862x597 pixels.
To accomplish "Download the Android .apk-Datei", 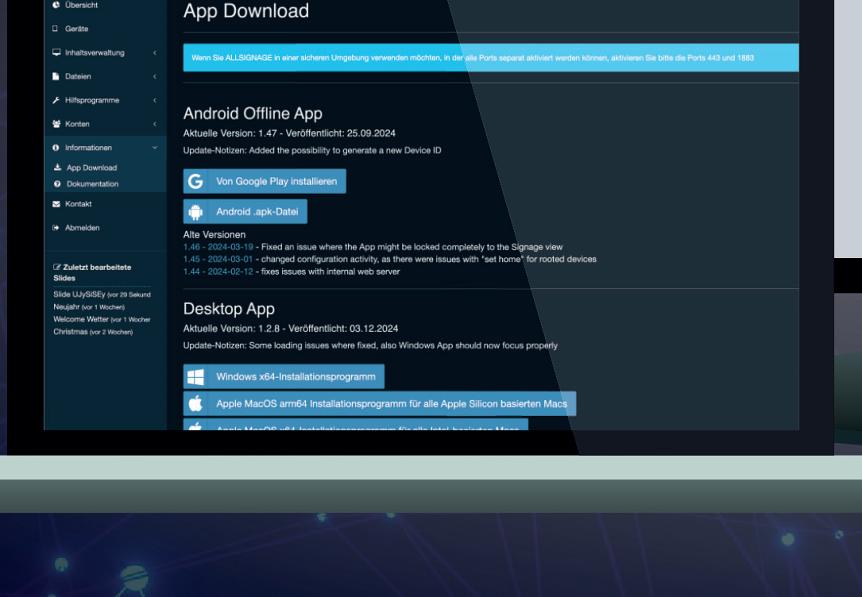I will [x=245, y=212].
